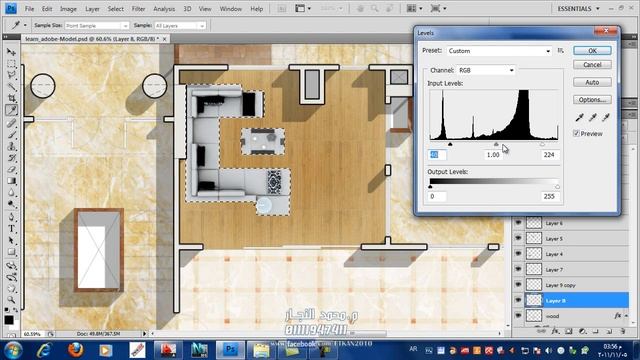
Task: Open Firefox from the taskbar
Action: point(75,350)
